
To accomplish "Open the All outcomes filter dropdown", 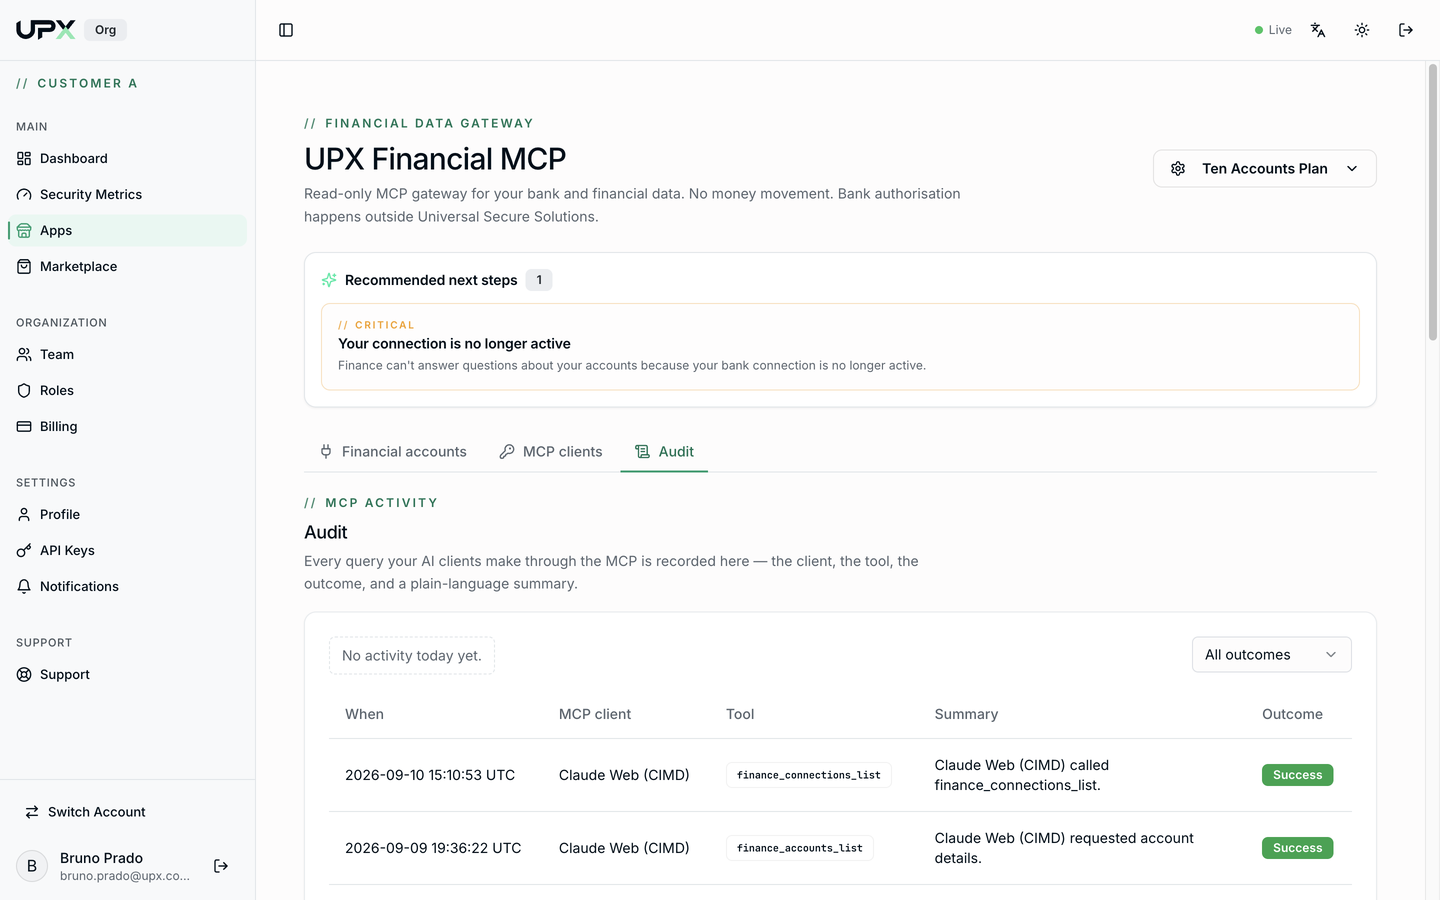I will (x=1271, y=655).
